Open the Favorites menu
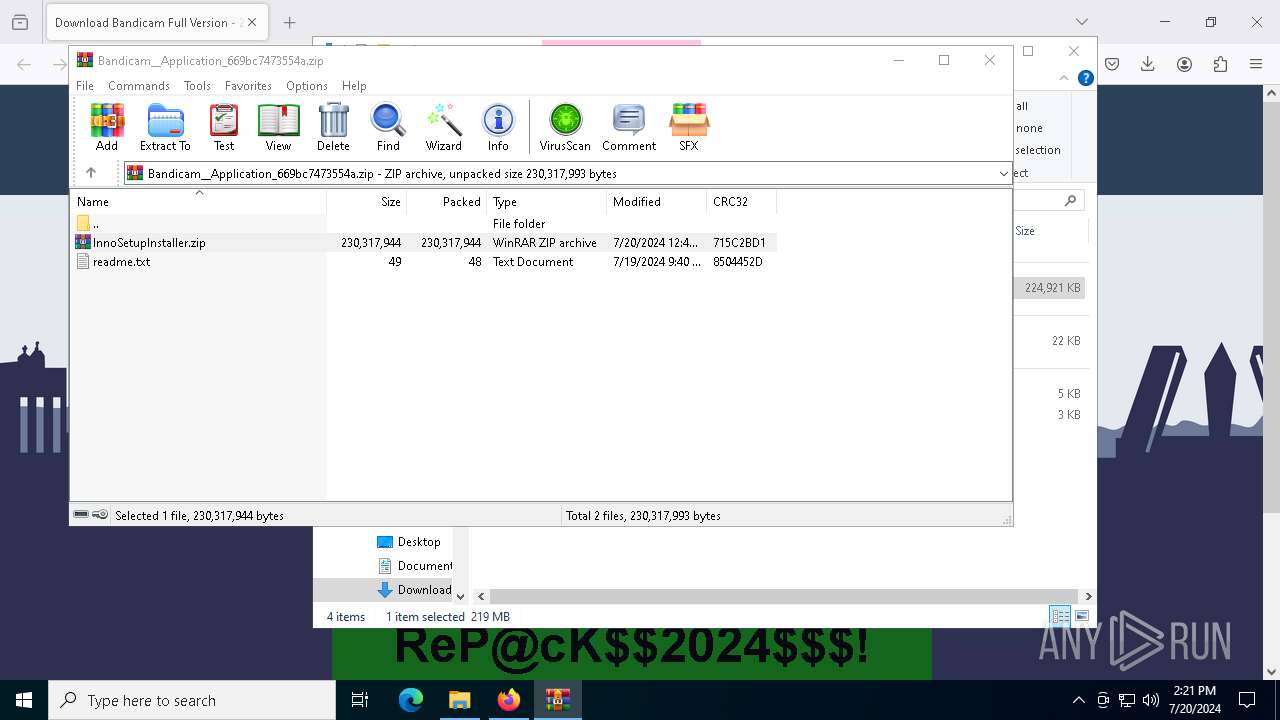Image resolution: width=1280 pixels, height=720 pixels. tap(248, 86)
